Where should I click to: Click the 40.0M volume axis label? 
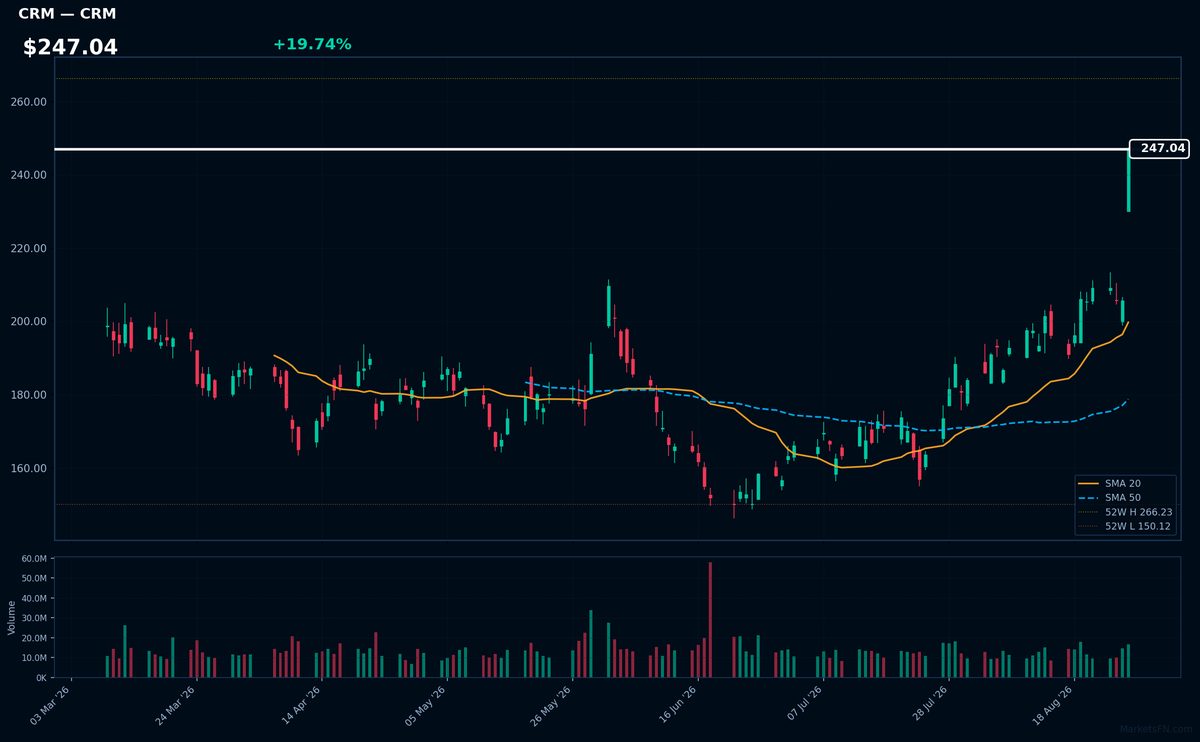35,599
